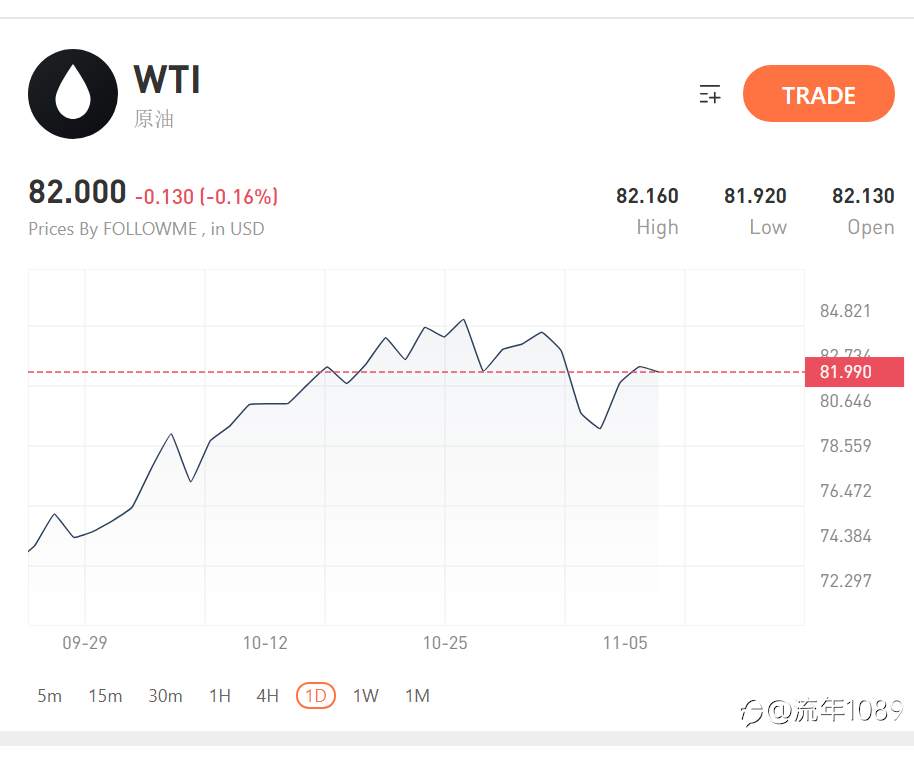Viewport: 914px width, 757px height.
Task: Click the 09-29 date axis label
Action: (85, 643)
